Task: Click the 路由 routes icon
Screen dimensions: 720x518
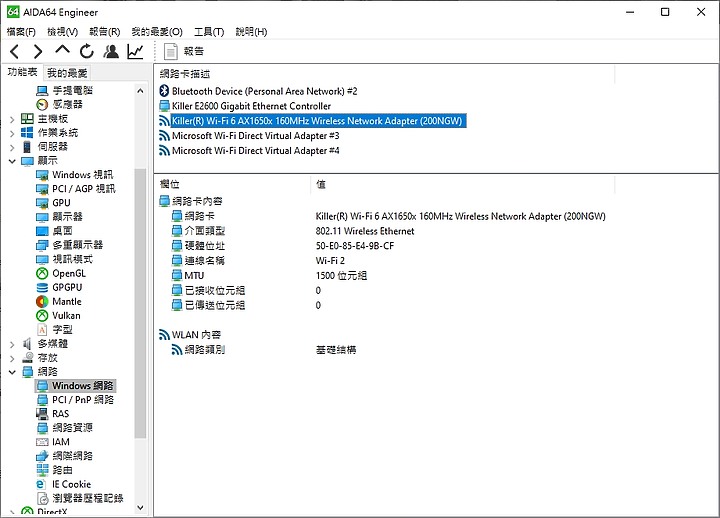Action: point(42,470)
